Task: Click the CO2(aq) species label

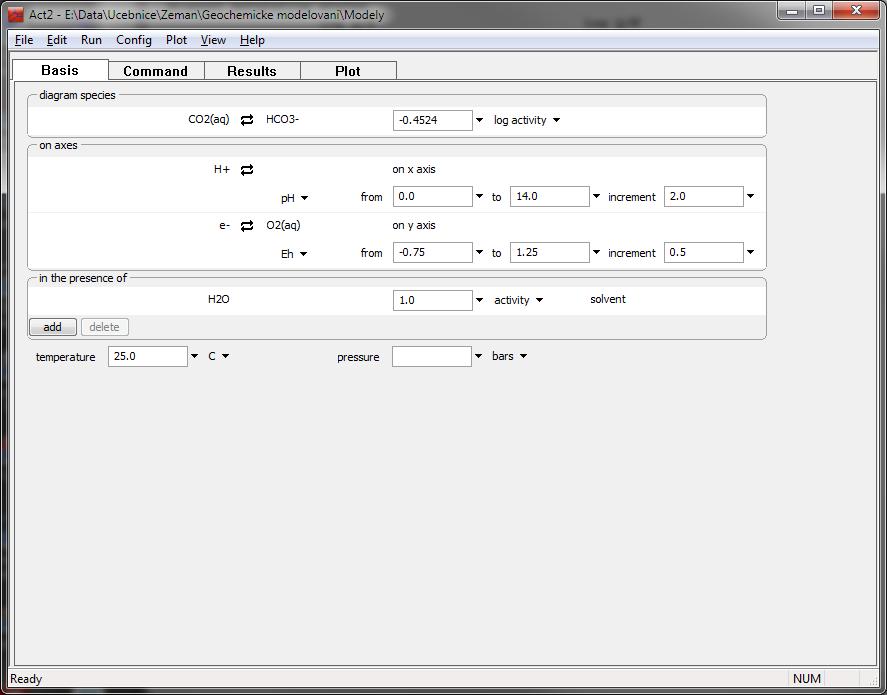Action: pyautogui.click(x=209, y=120)
